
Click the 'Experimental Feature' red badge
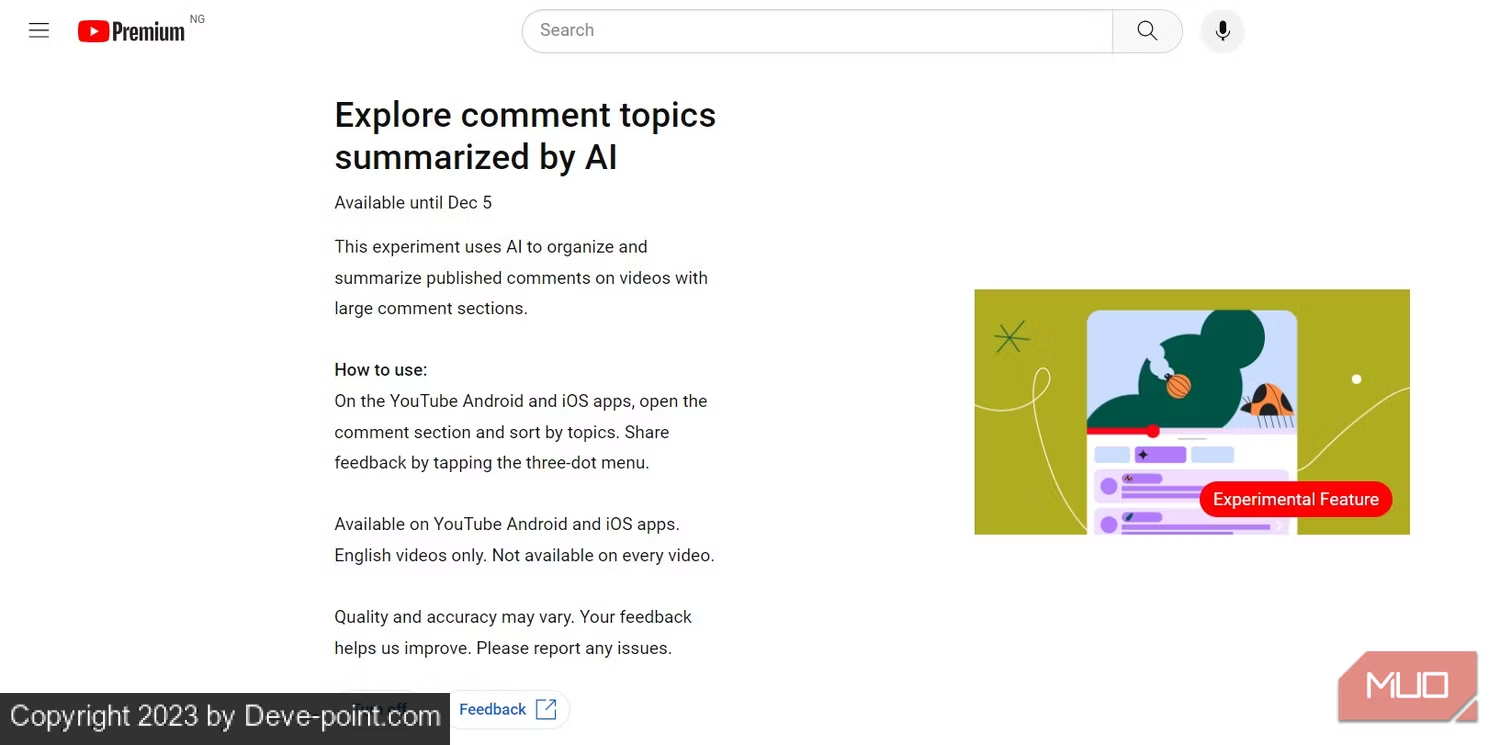1295,499
